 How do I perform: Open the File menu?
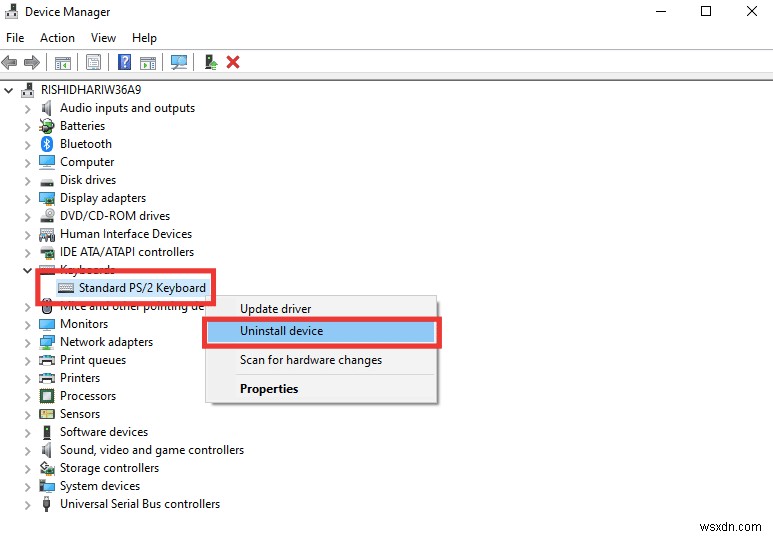(15, 38)
